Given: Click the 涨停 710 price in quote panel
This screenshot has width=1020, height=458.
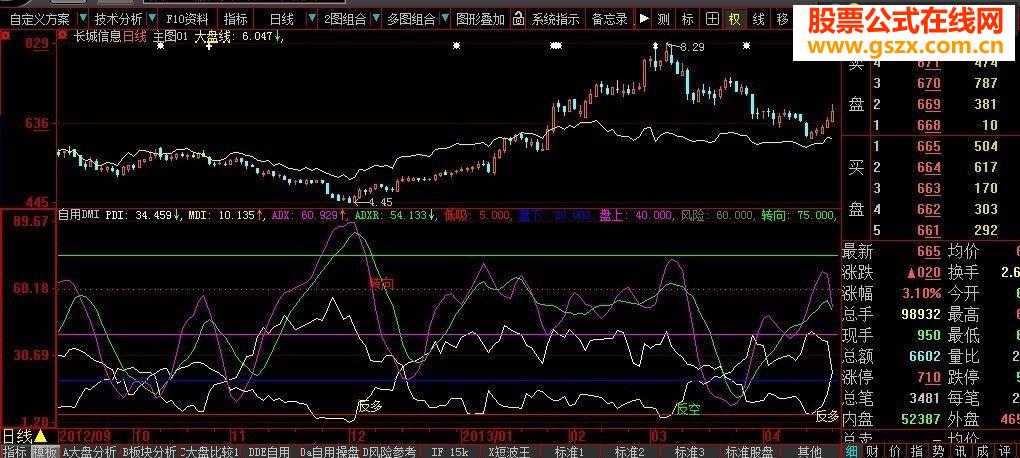Looking at the screenshot, I should point(929,377).
